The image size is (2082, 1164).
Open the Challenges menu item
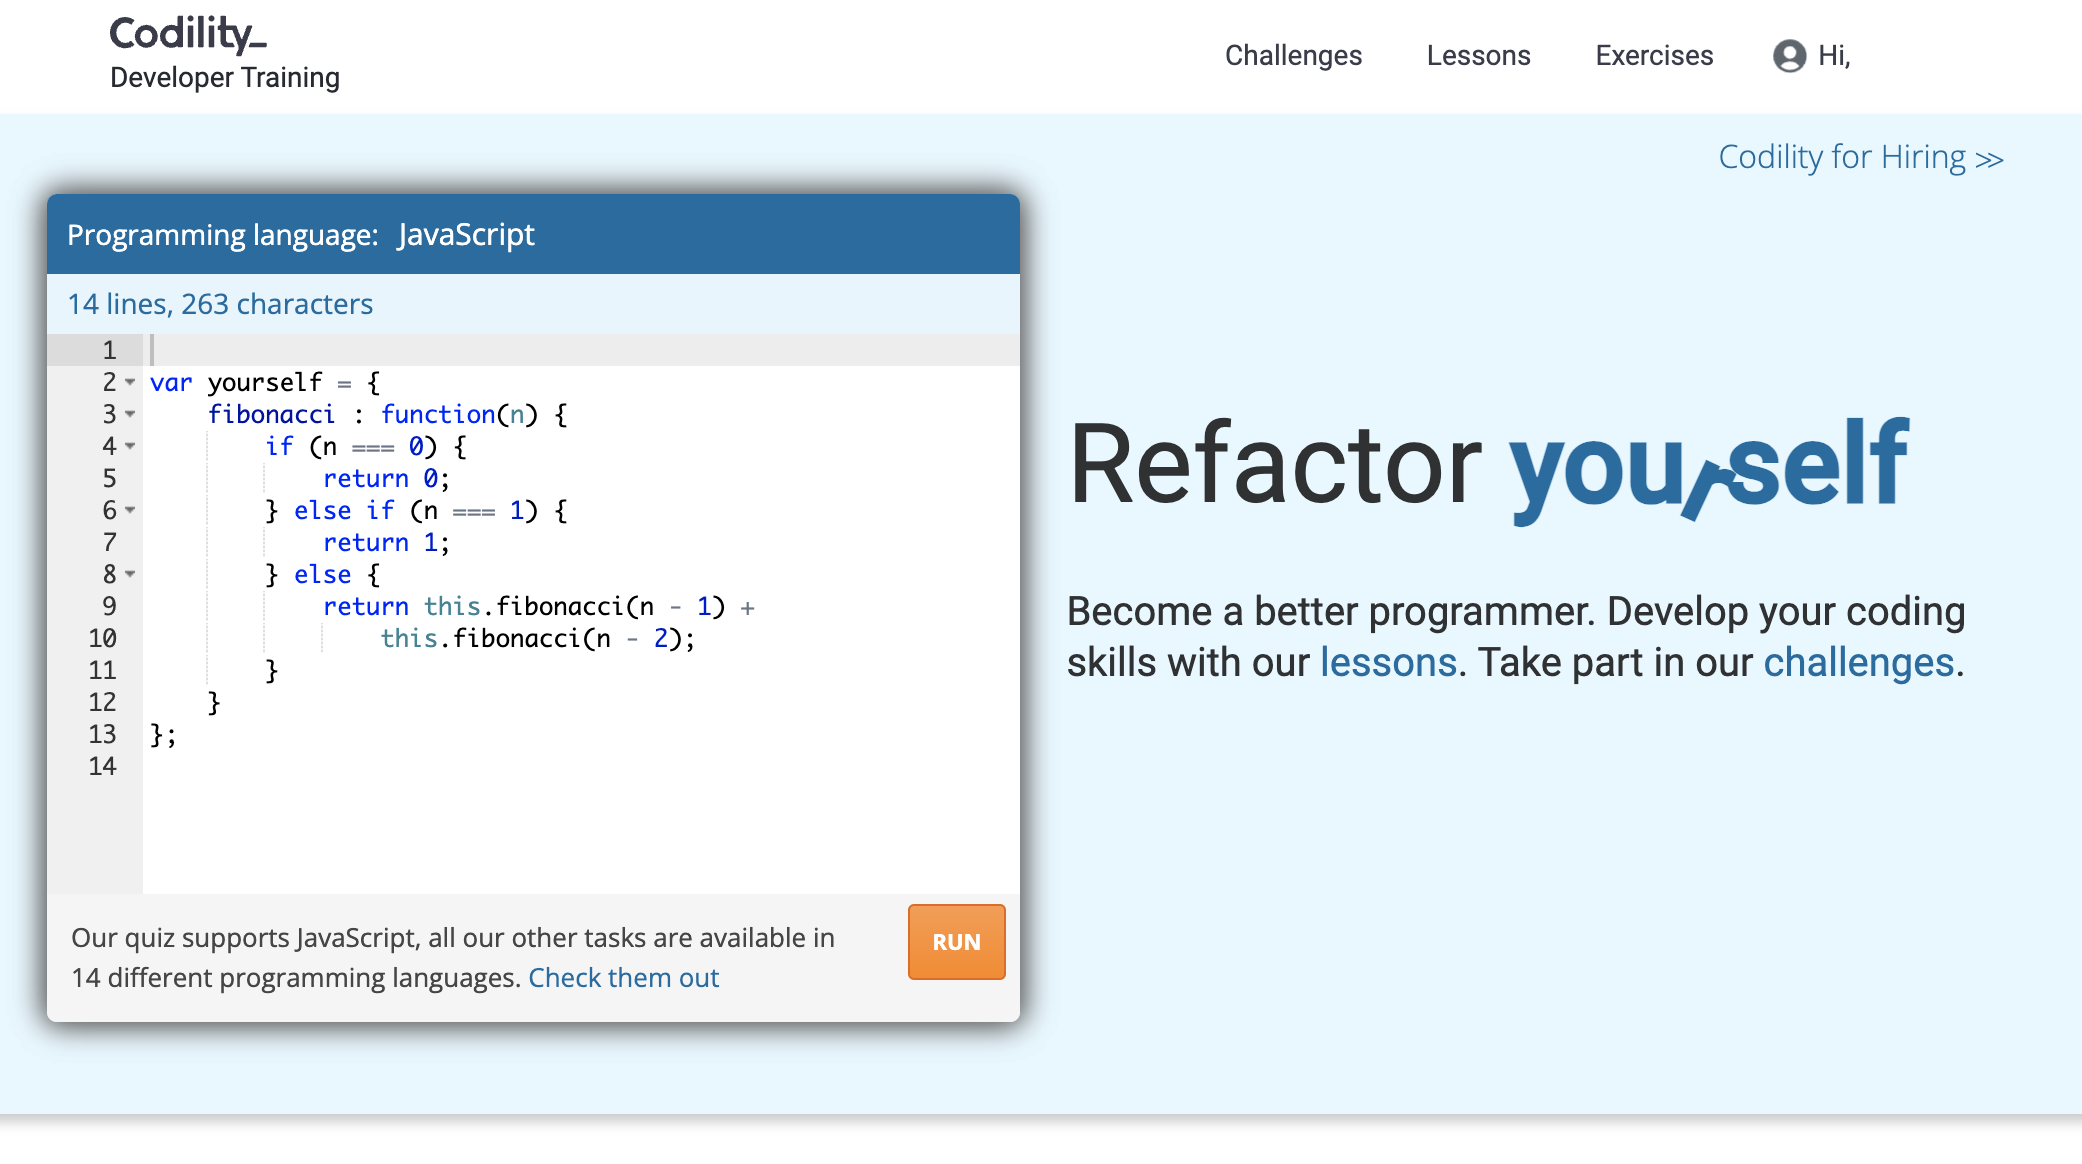pyautogui.click(x=1293, y=56)
